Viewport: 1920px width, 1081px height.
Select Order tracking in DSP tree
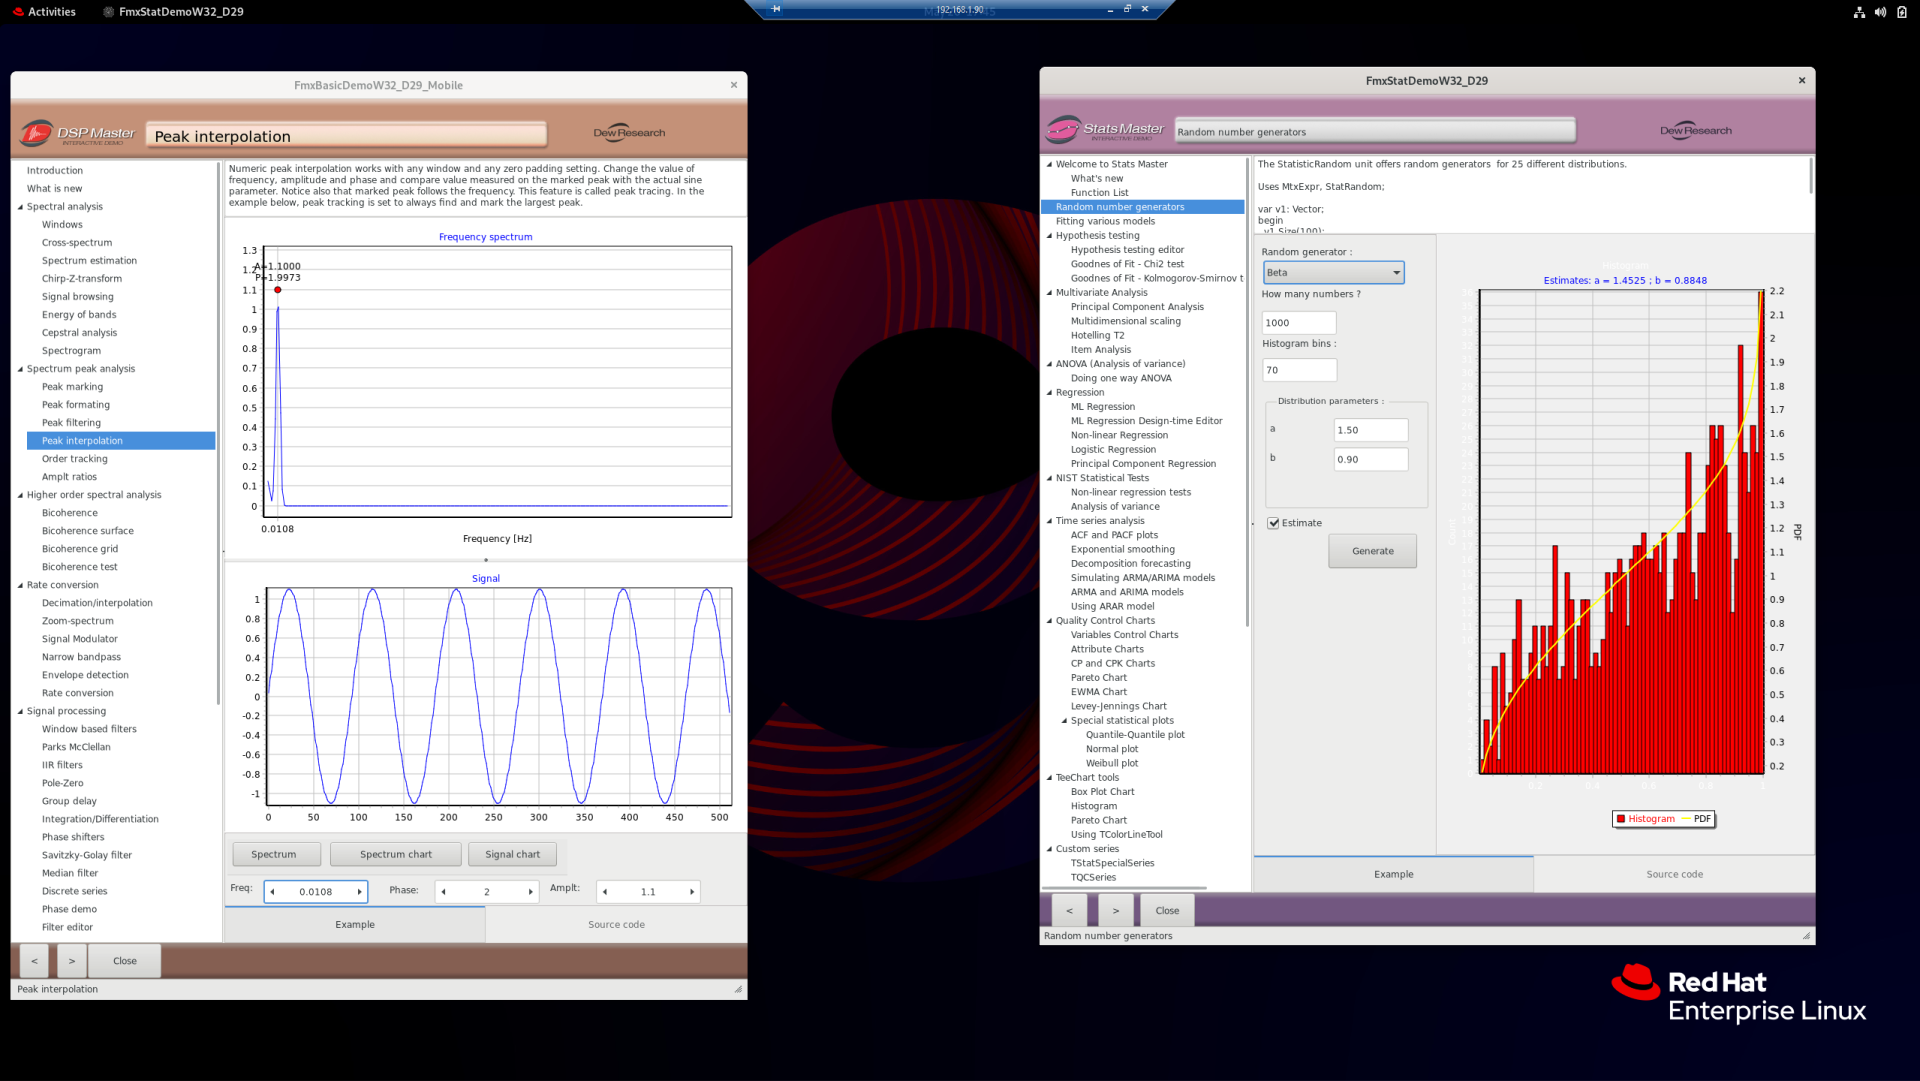[x=75, y=459]
